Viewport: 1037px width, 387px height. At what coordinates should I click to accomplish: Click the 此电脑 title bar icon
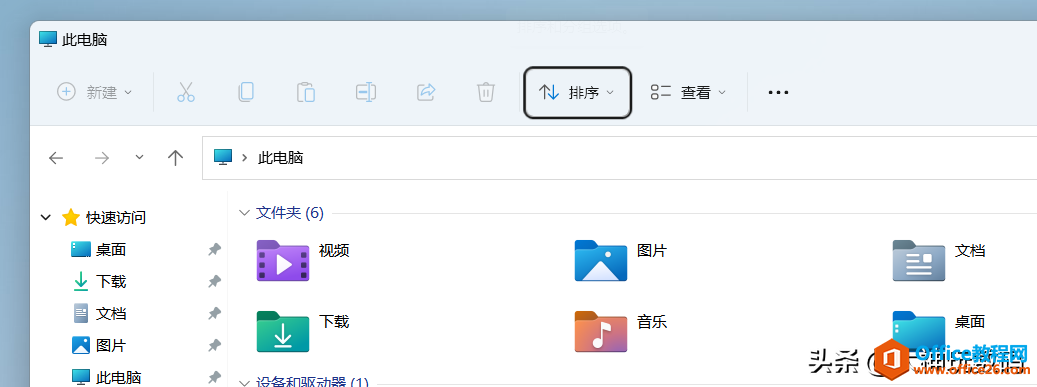48,39
